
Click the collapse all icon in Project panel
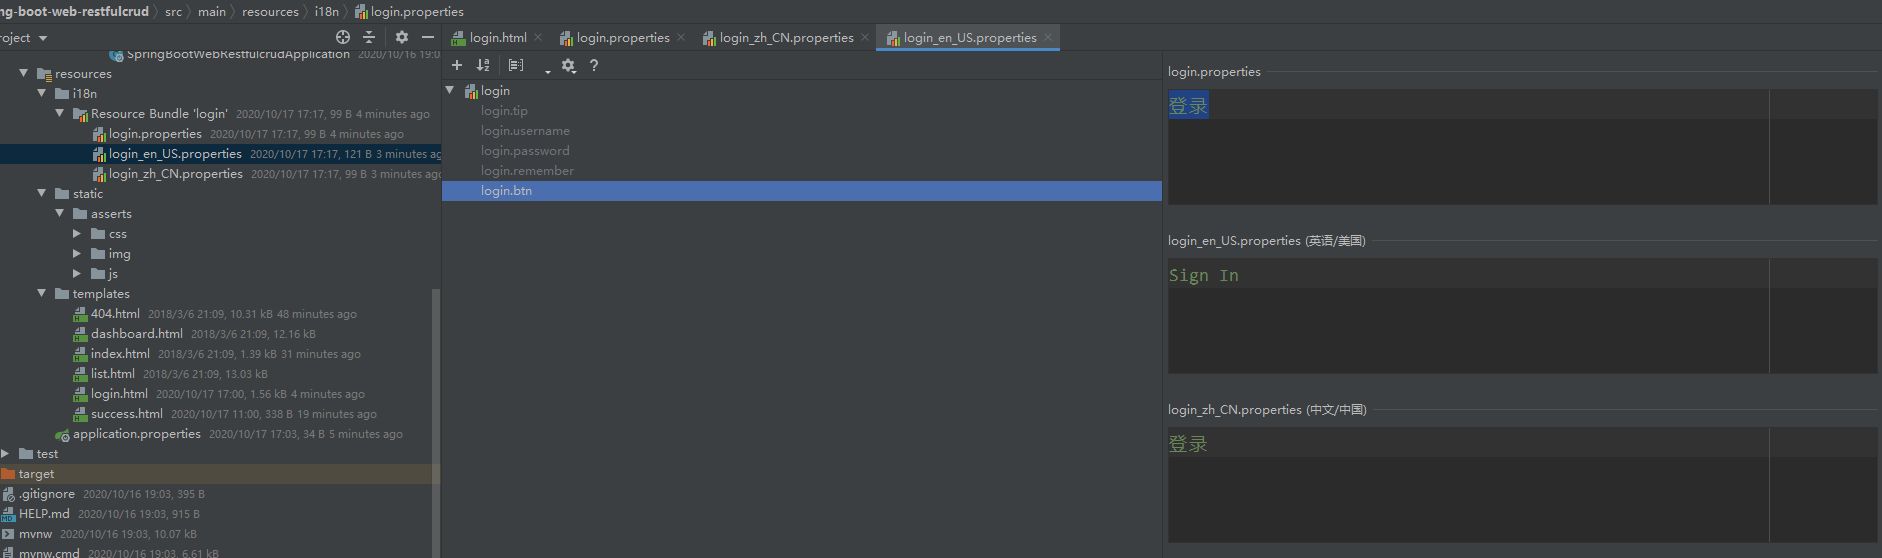click(369, 37)
